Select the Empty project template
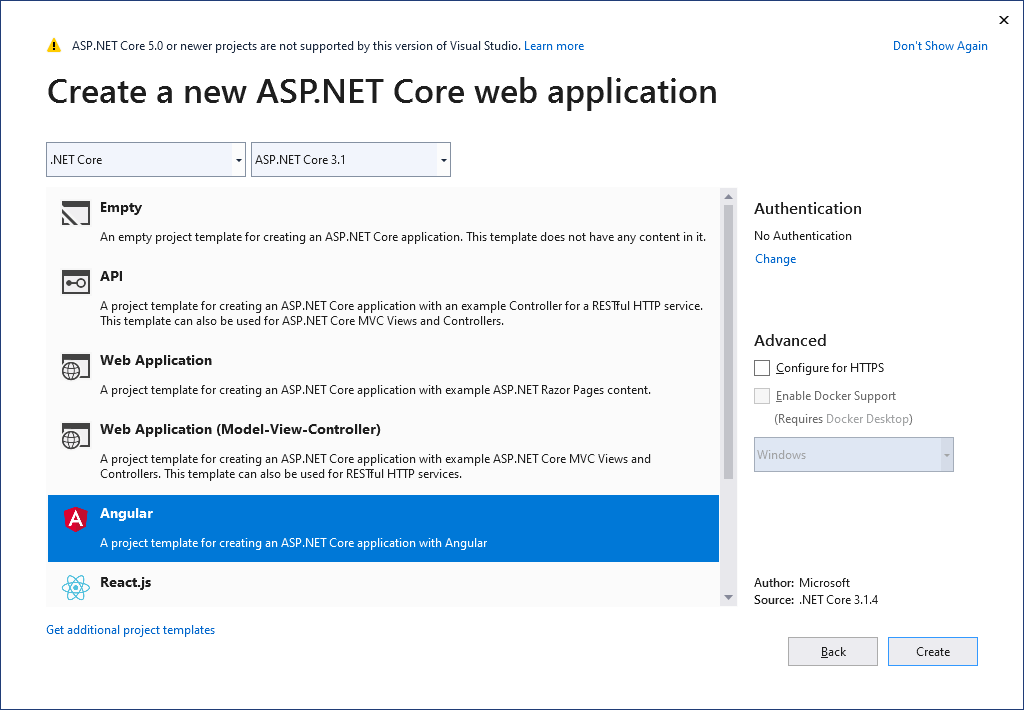The width and height of the screenshot is (1024, 710). (x=383, y=221)
